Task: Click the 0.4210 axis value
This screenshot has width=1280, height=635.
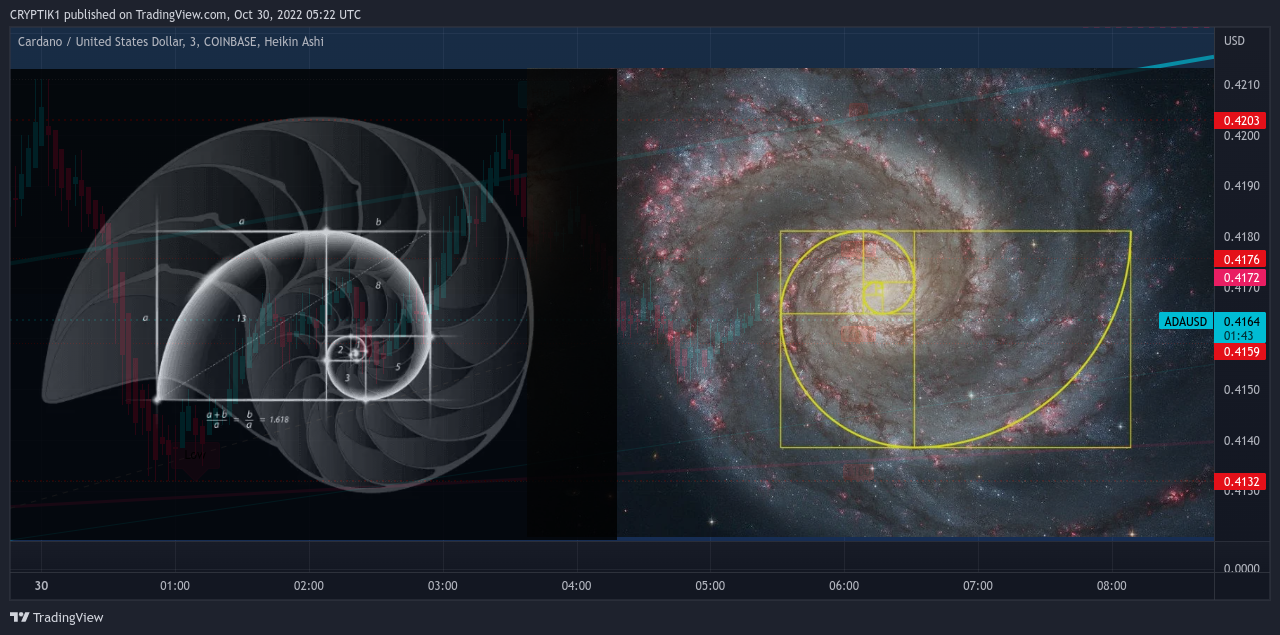Action: tap(1242, 85)
